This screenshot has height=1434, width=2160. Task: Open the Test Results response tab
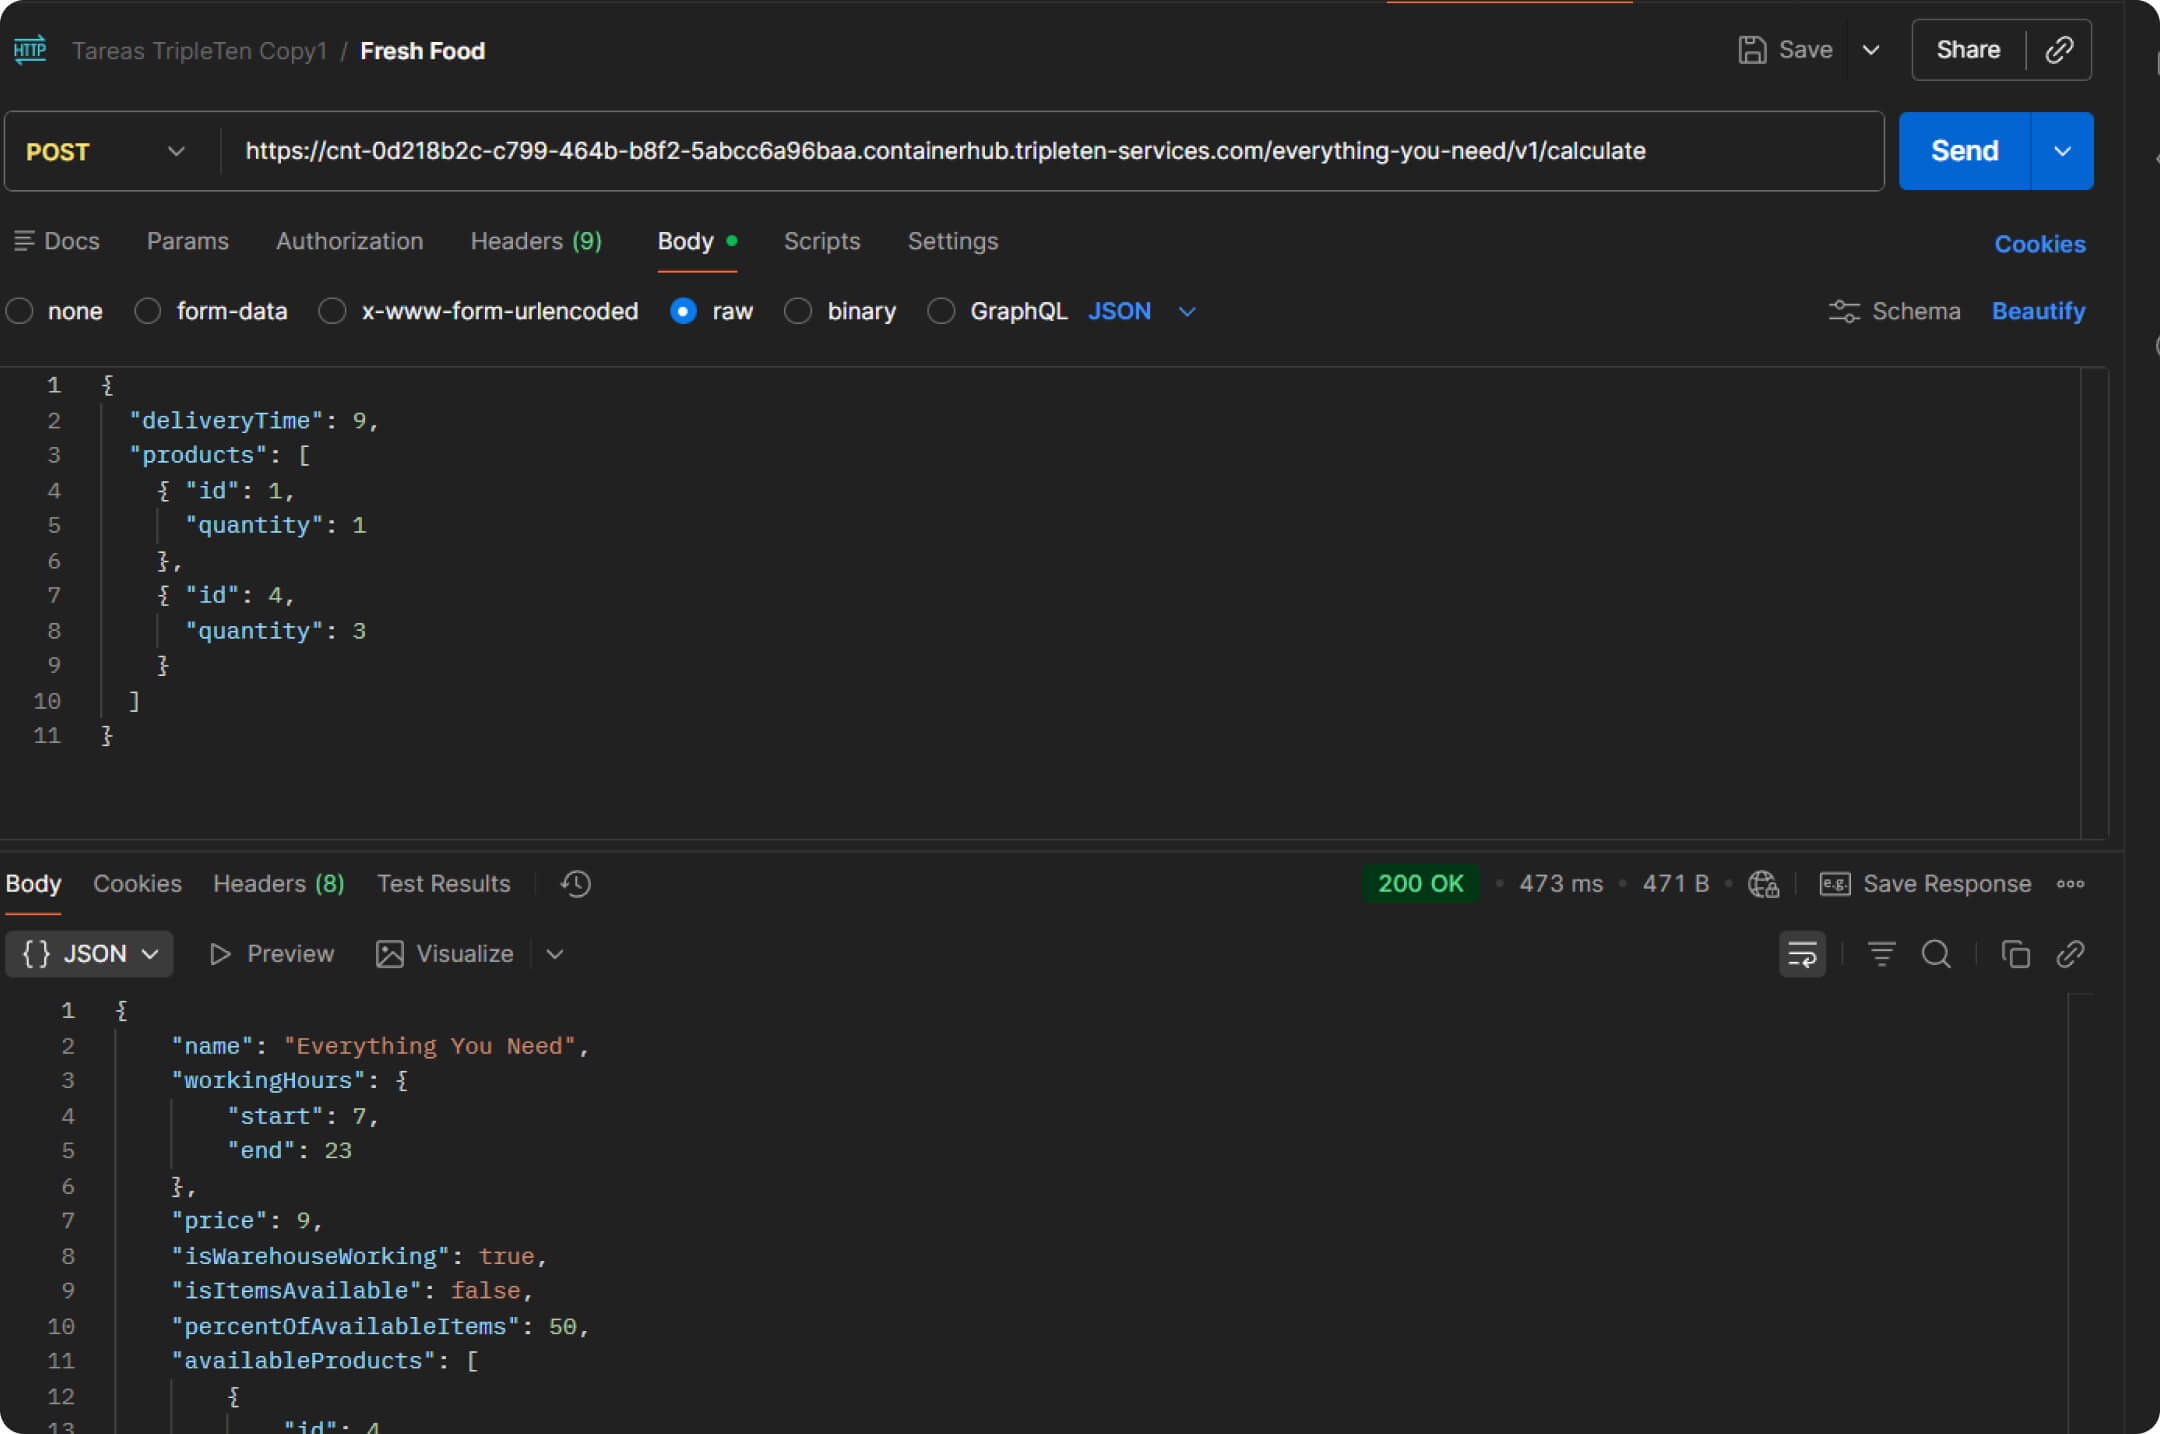(x=443, y=884)
